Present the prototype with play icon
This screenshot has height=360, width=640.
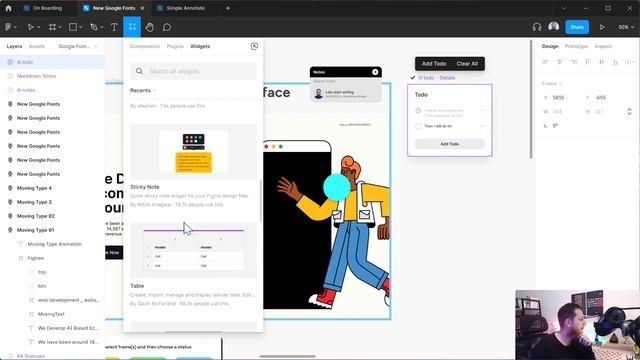pyautogui.click(x=602, y=27)
